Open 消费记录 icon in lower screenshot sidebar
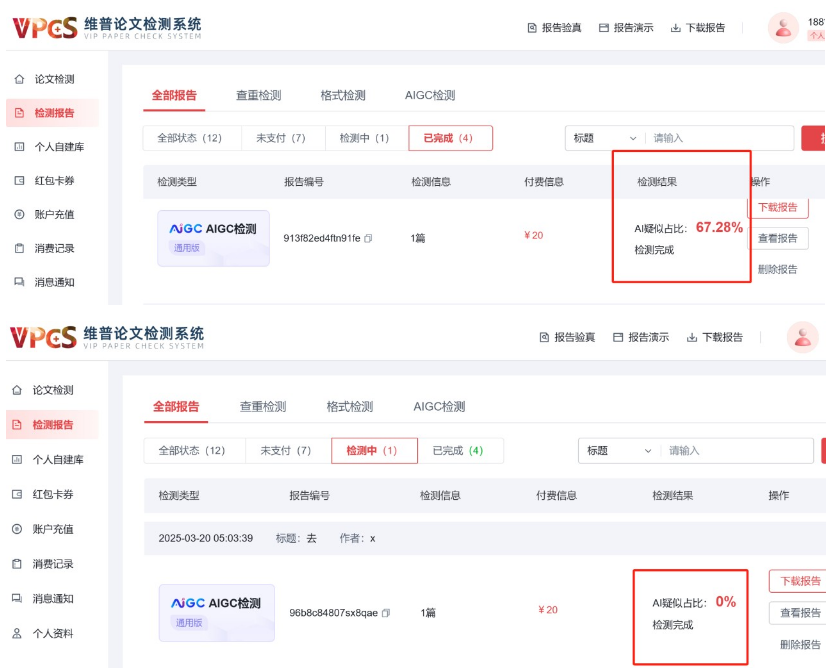 coord(17,564)
